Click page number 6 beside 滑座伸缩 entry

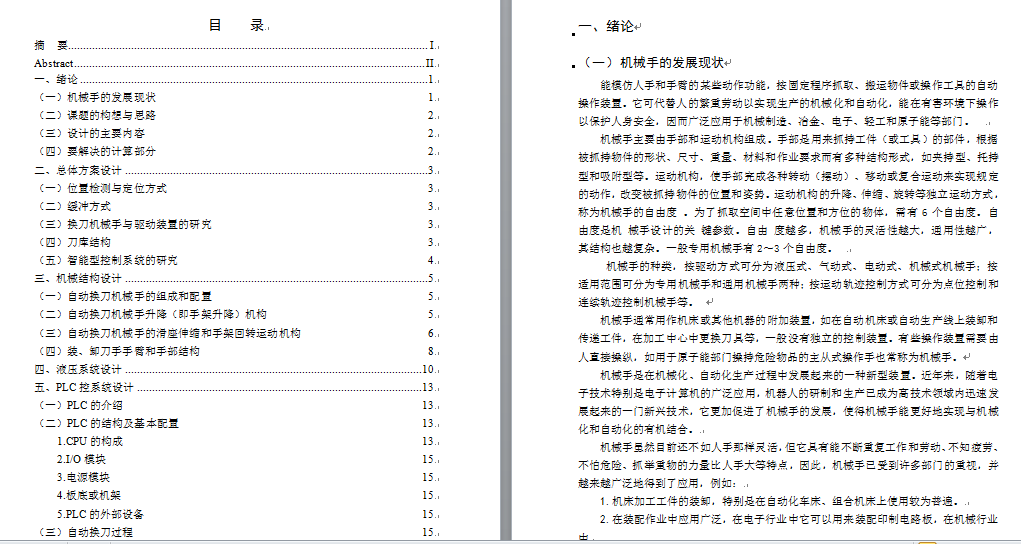(431, 334)
